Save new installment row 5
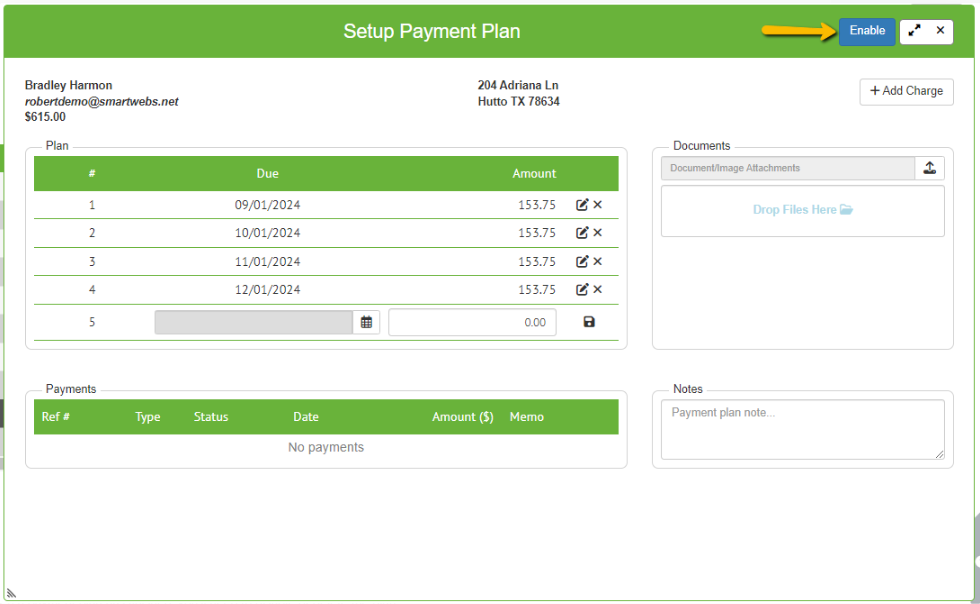Image resolution: width=980 pixels, height=604 pixels. tap(589, 322)
